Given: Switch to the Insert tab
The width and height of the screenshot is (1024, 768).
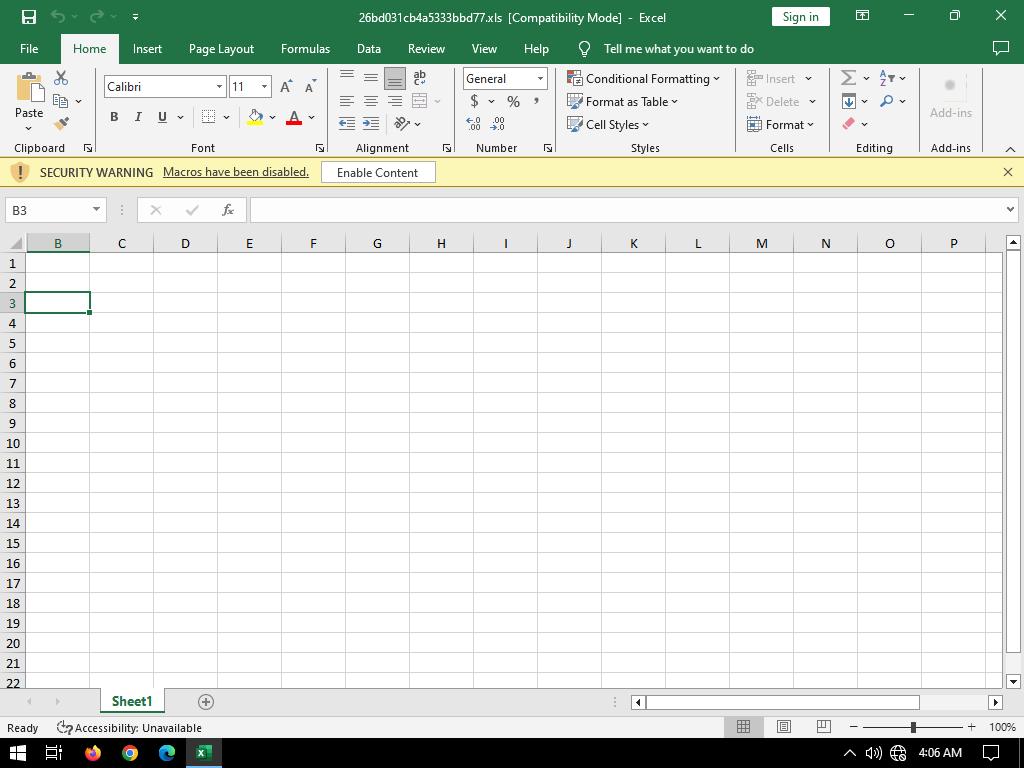Looking at the screenshot, I should click(147, 49).
